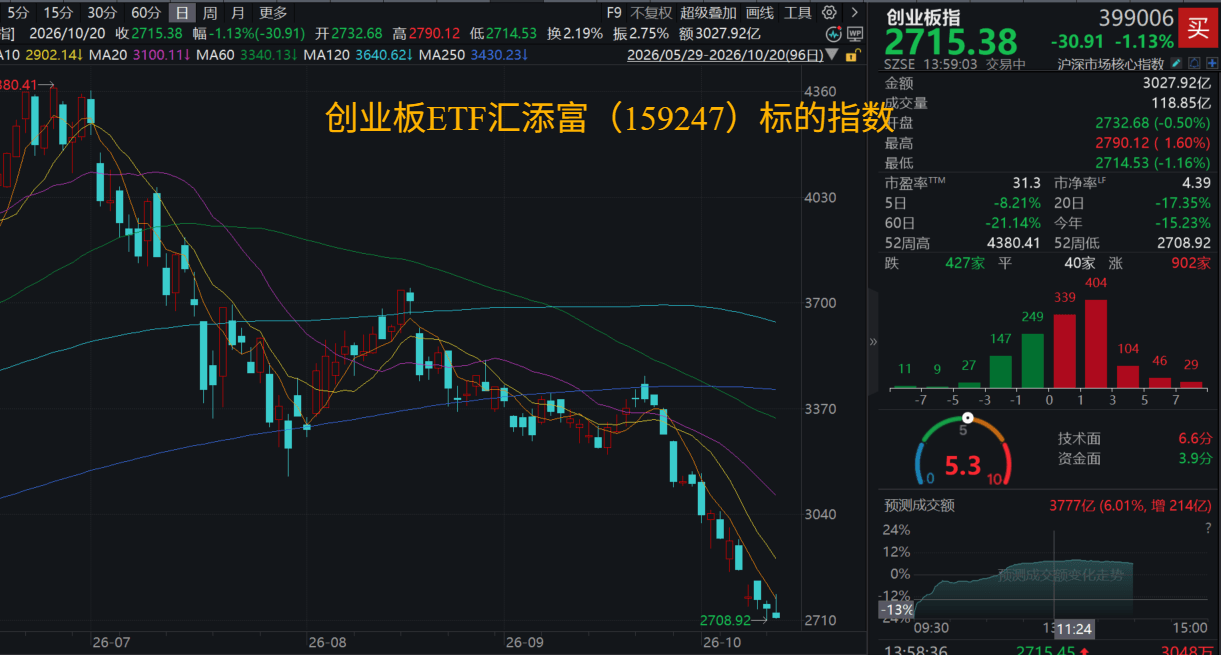
Task: Click the question mark help icon
Action: tap(1208, 527)
